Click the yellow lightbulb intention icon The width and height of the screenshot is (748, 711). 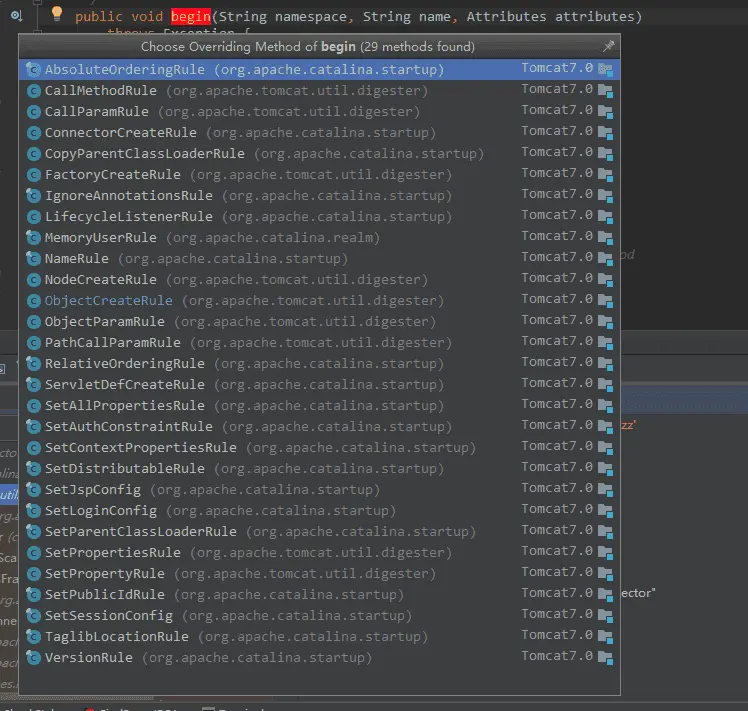pyautogui.click(x=57, y=14)
